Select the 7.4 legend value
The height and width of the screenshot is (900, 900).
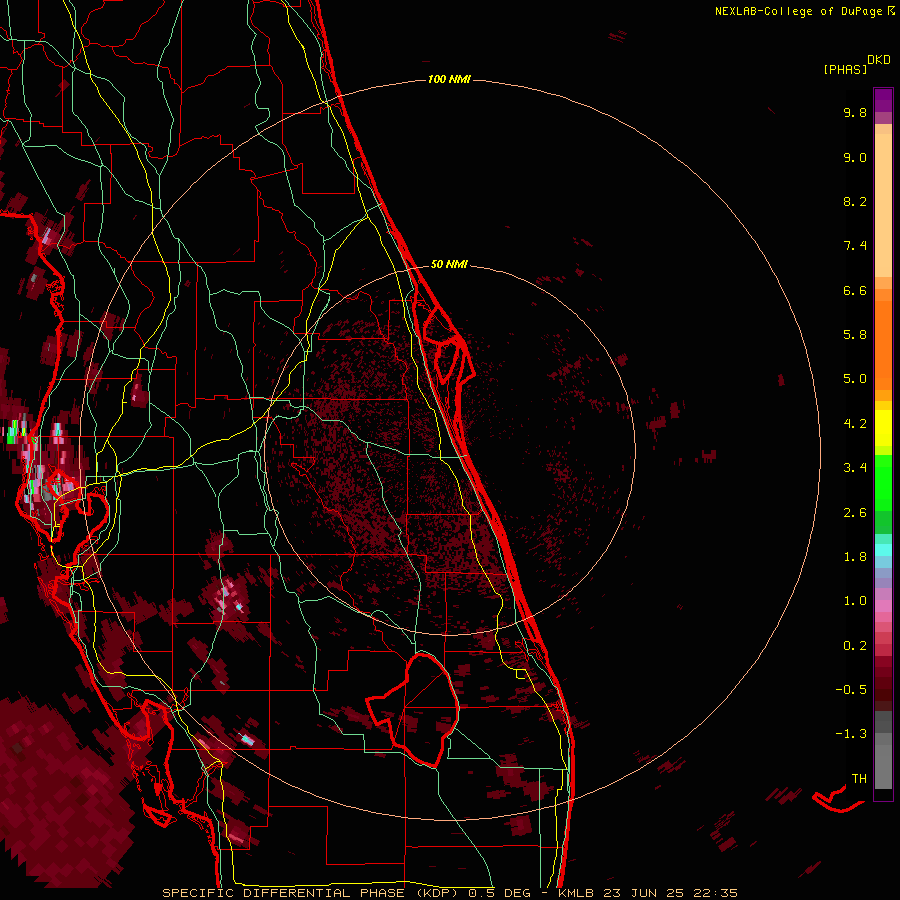[x=855, y=246]
